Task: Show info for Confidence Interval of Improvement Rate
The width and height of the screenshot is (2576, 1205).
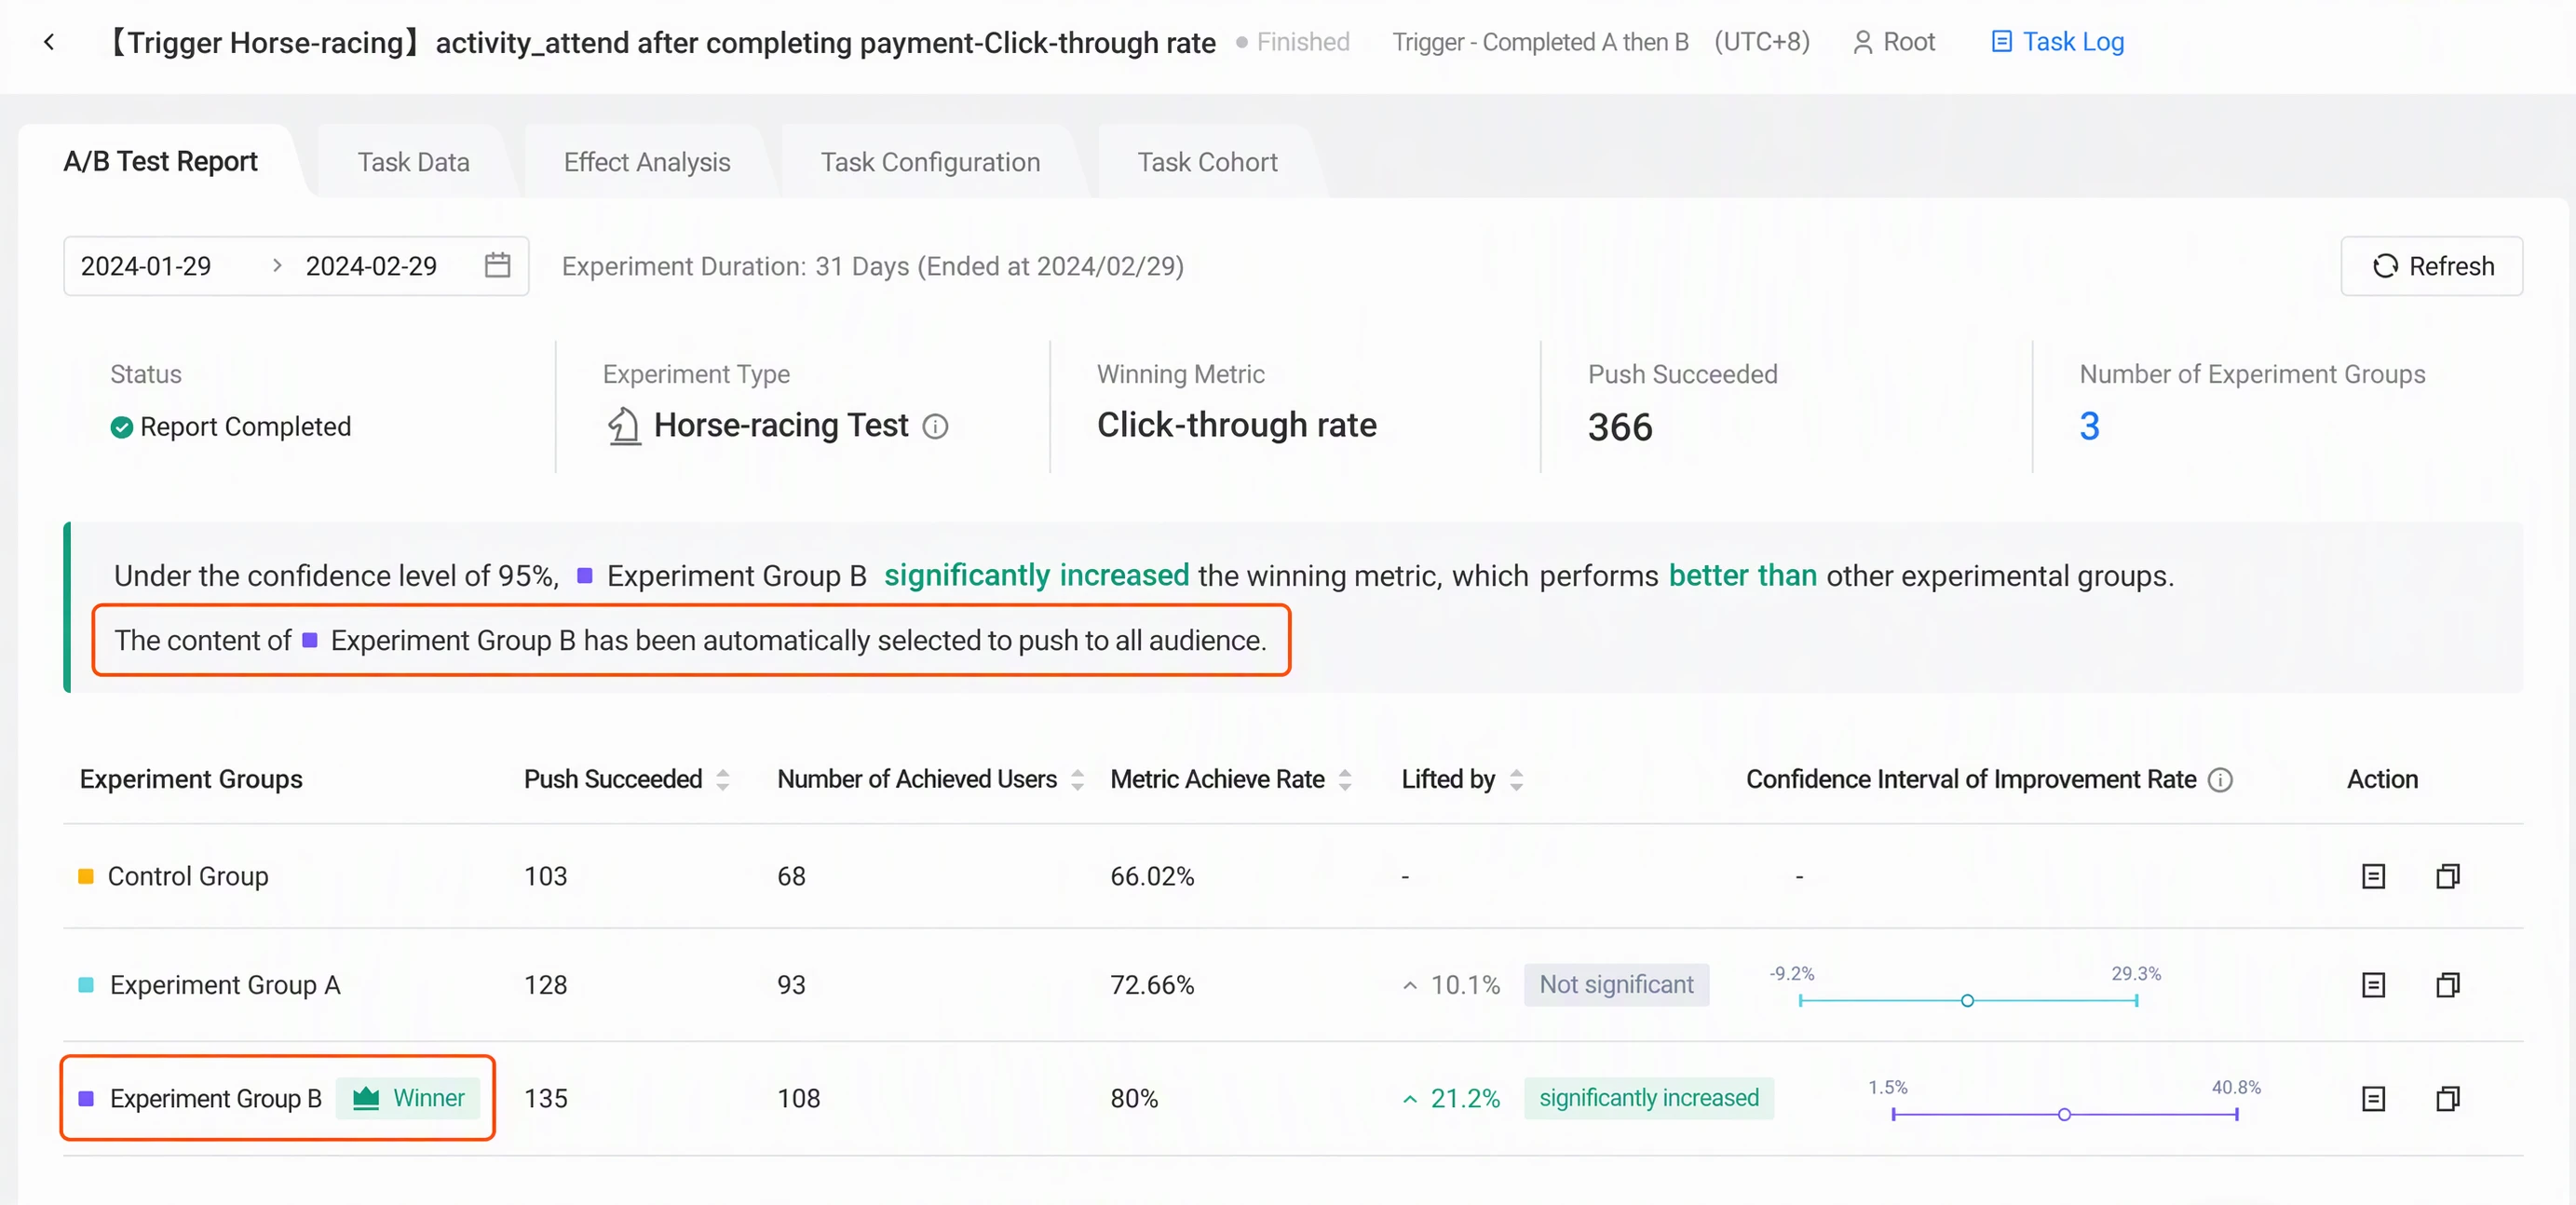Action: pyautogui.click(x=2219, y=780)
